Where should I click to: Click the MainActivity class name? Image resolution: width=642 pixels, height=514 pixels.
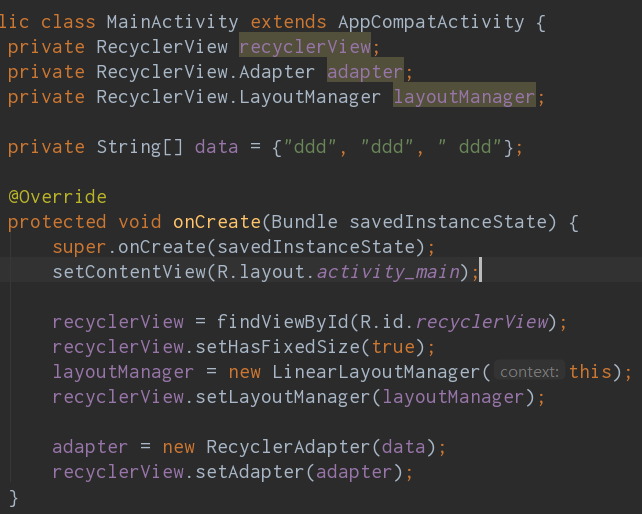(x=172, y=22)
